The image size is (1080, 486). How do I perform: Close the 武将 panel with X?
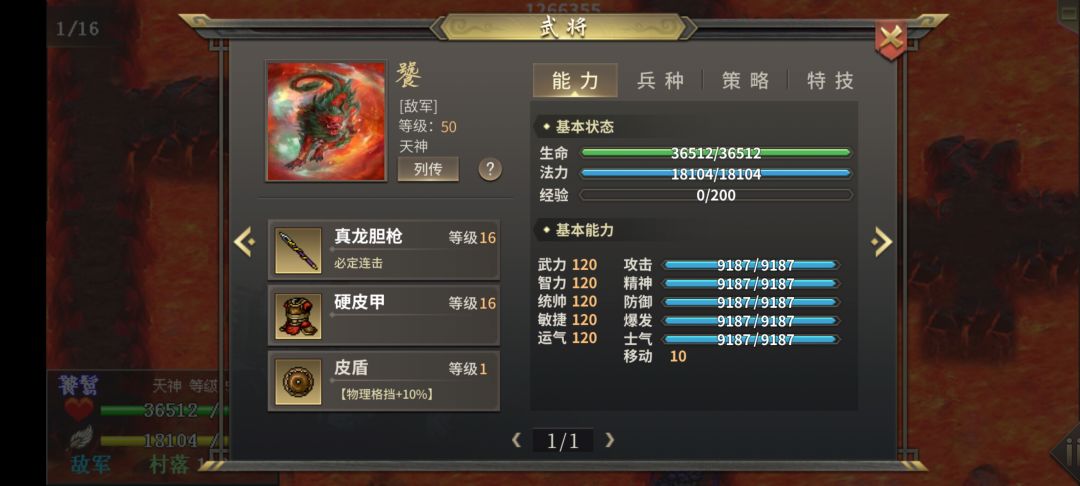click(x=891, y=39)
